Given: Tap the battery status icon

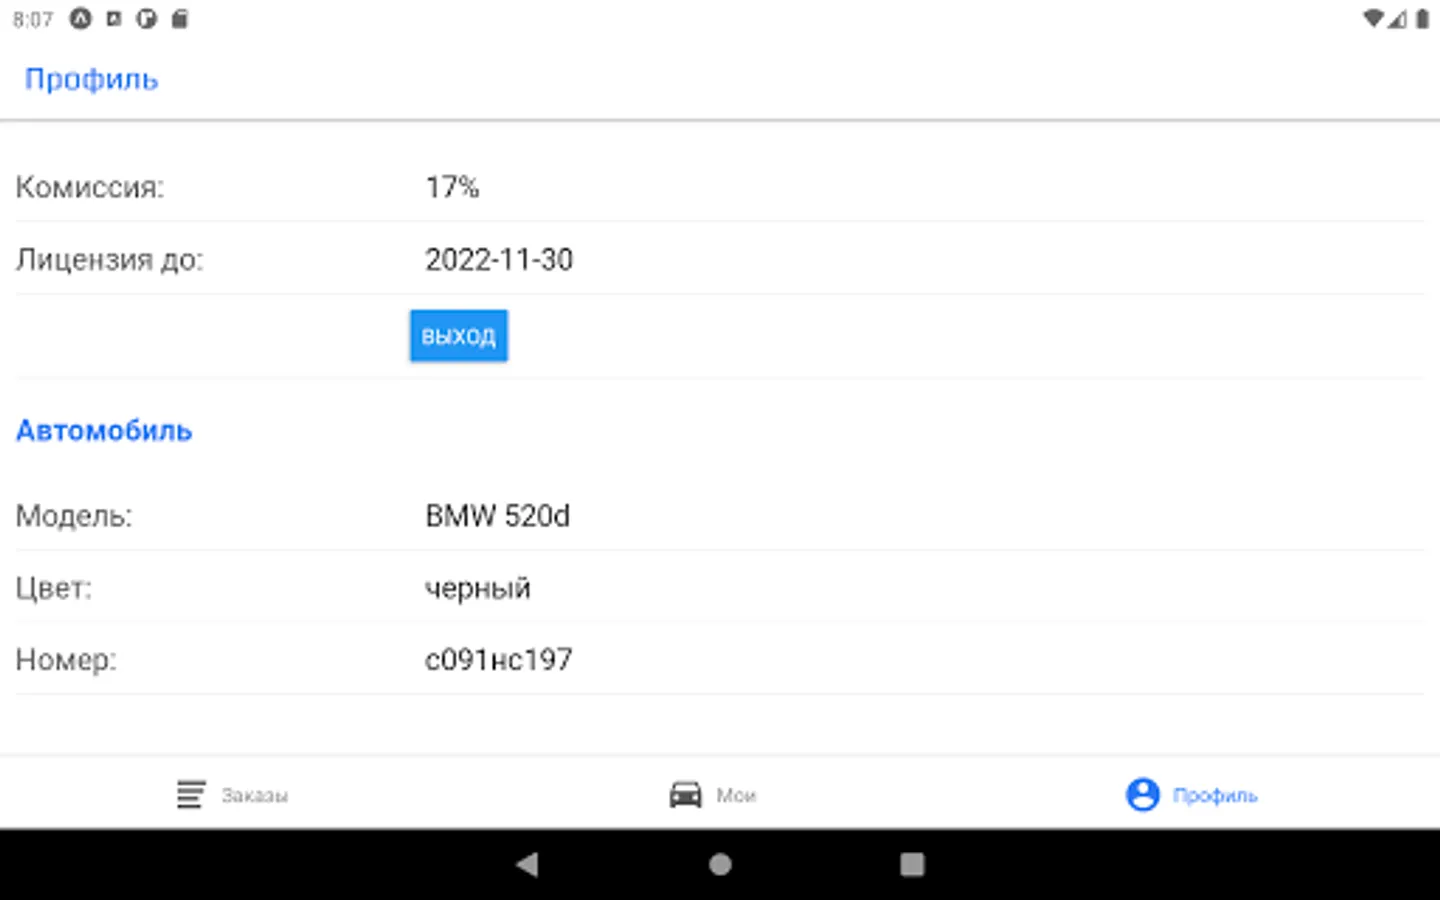Looking at the screenshot, I should coord(1422,18).
